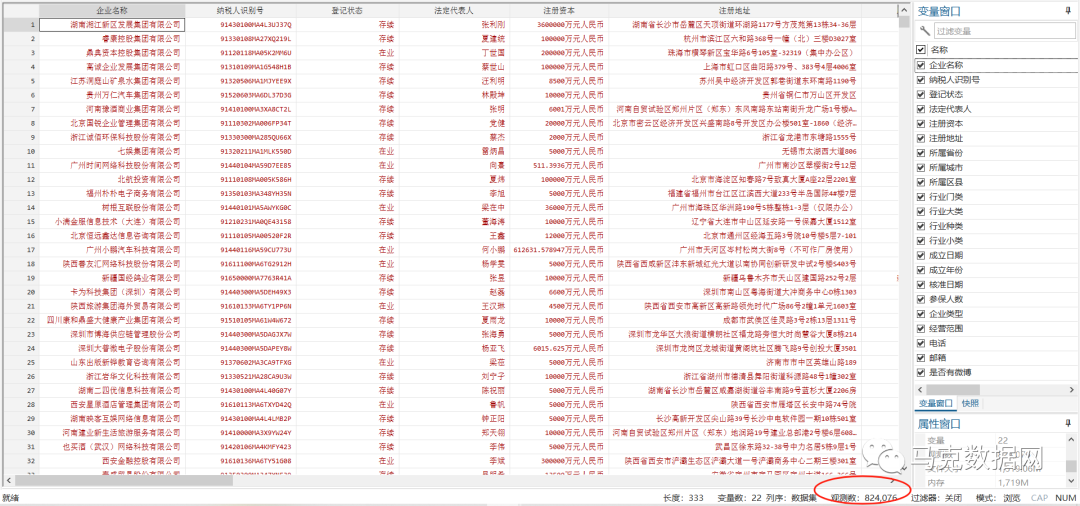Uncheck the 行业小类 variable
Image resolution: width=1080 pixels, height=506 pixels.
click(921, 240)
